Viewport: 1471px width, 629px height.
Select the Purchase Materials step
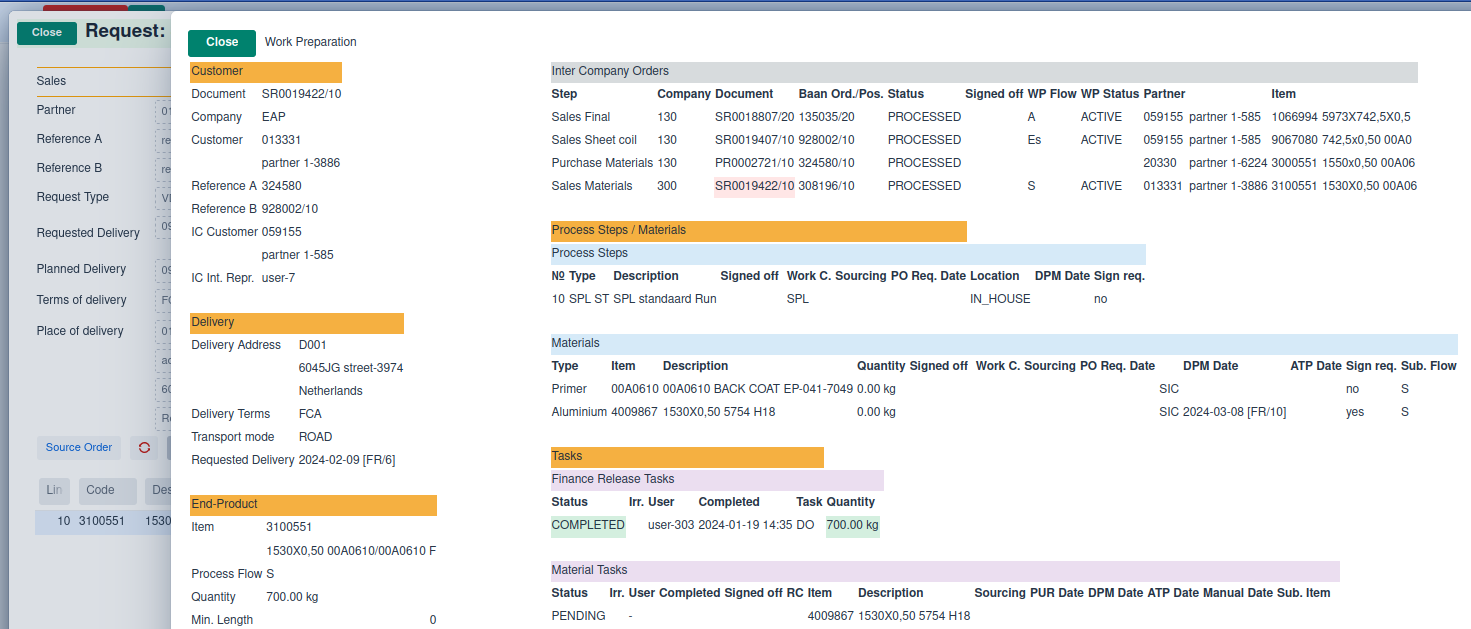point(602,163)
